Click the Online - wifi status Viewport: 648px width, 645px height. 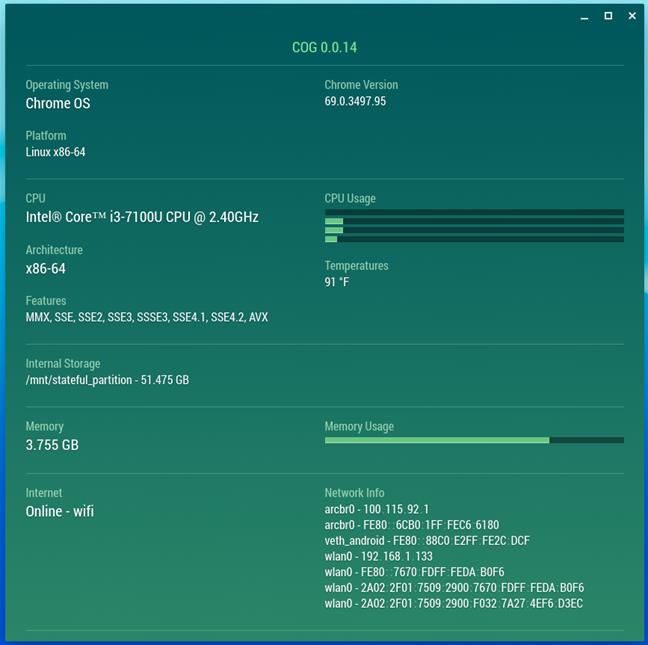60,512
